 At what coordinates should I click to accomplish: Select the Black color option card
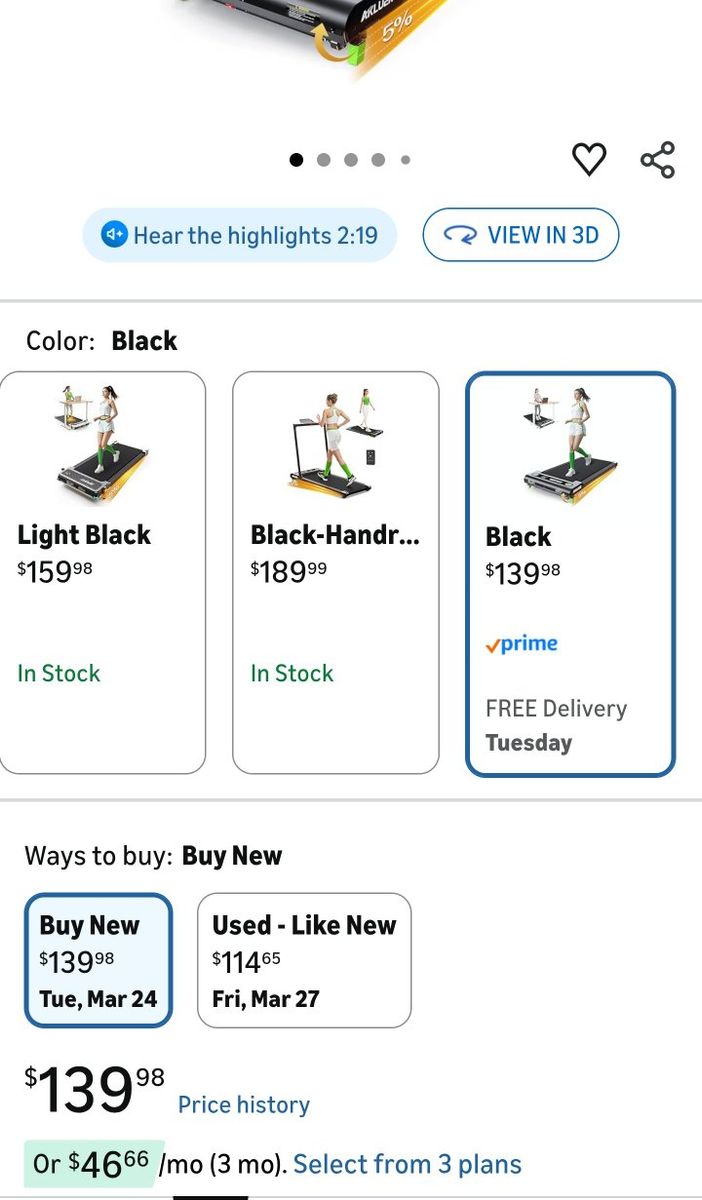click(x=570, y=574)
